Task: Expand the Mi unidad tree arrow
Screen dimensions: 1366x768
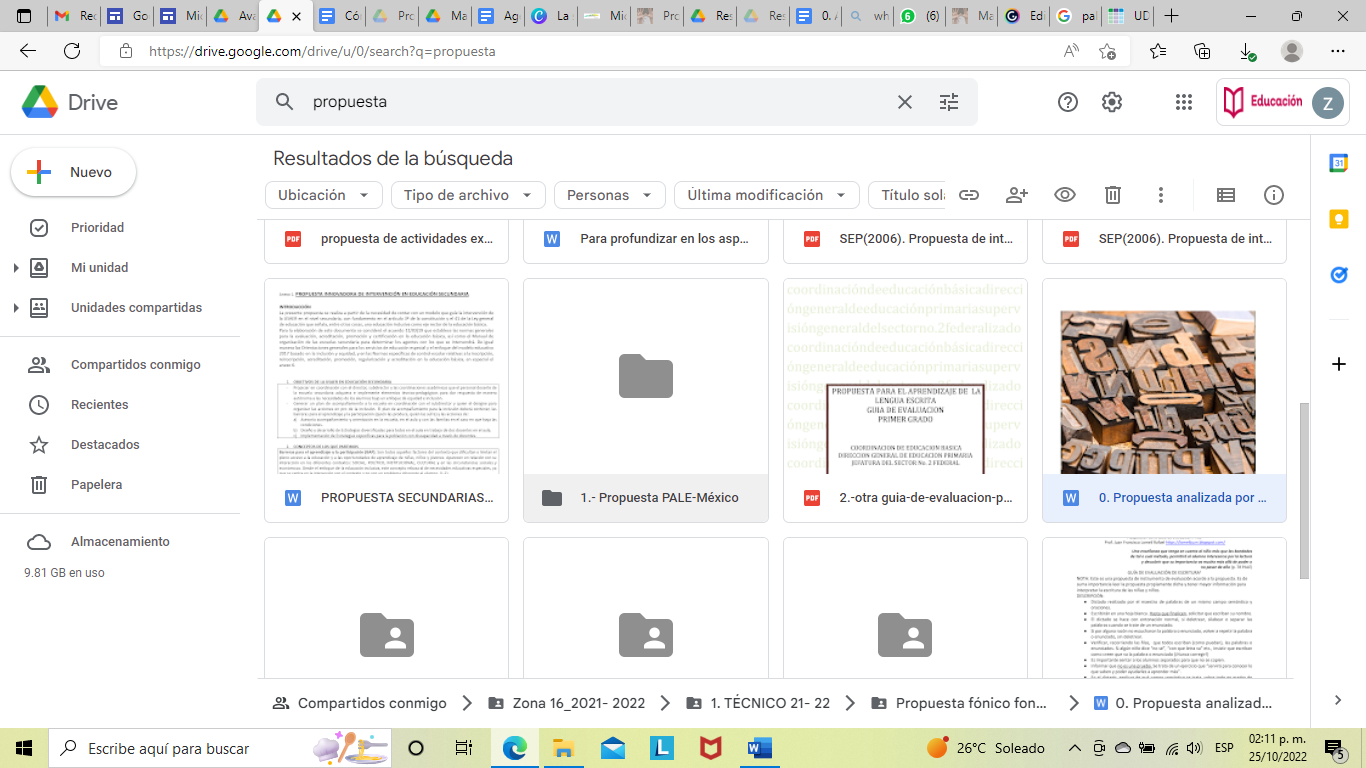Action: 16,268
